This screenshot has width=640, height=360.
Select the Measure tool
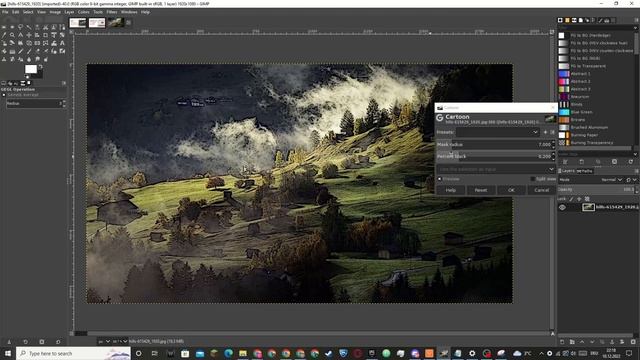pos(20,35)
